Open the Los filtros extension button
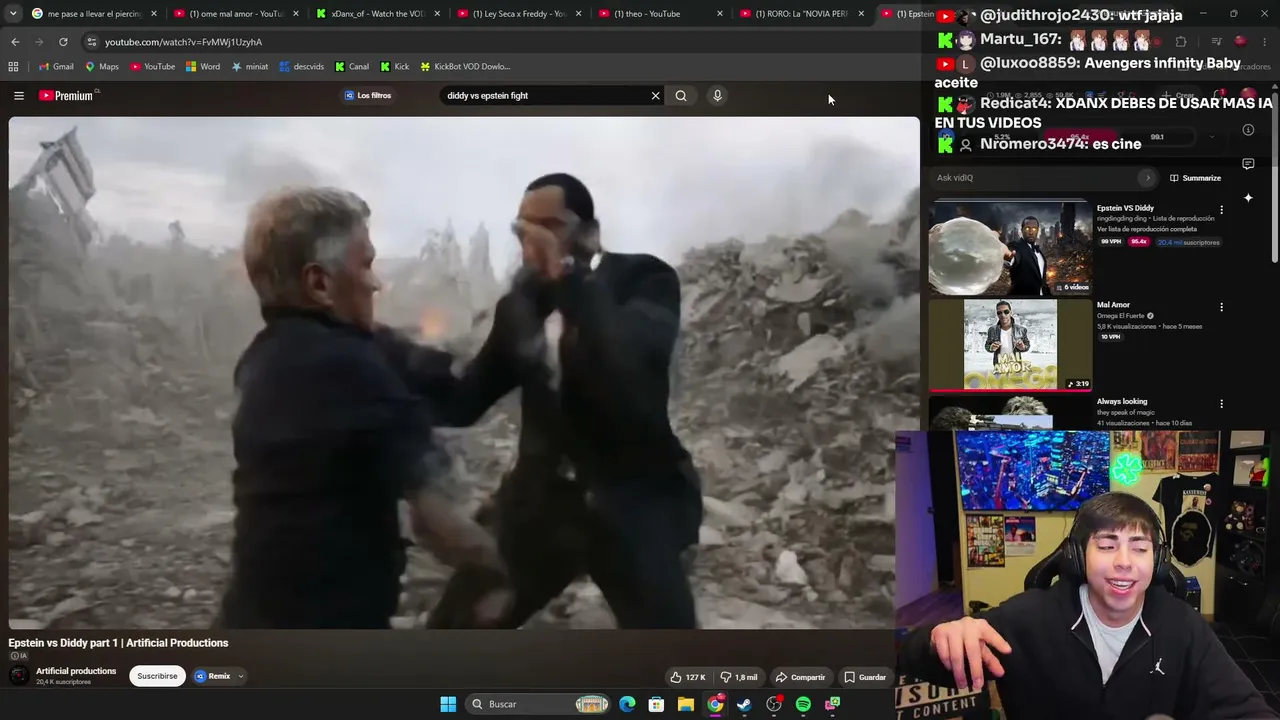1280x720 pixels. pyautogui.click(x=368, y=96)
